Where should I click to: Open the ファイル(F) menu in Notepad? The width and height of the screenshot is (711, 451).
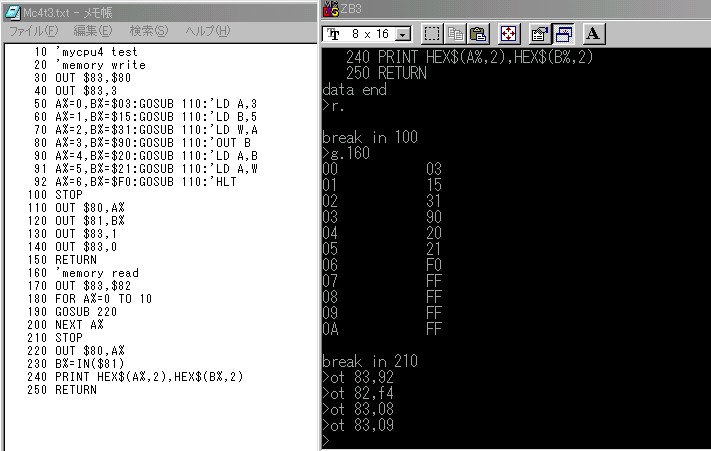click(34, 31)
